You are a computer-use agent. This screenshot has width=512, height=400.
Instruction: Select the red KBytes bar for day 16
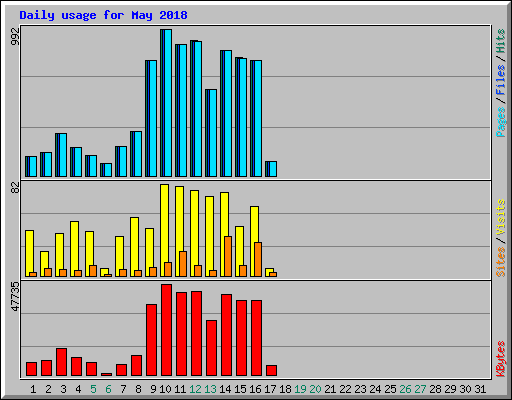click(x=256, y=338)
